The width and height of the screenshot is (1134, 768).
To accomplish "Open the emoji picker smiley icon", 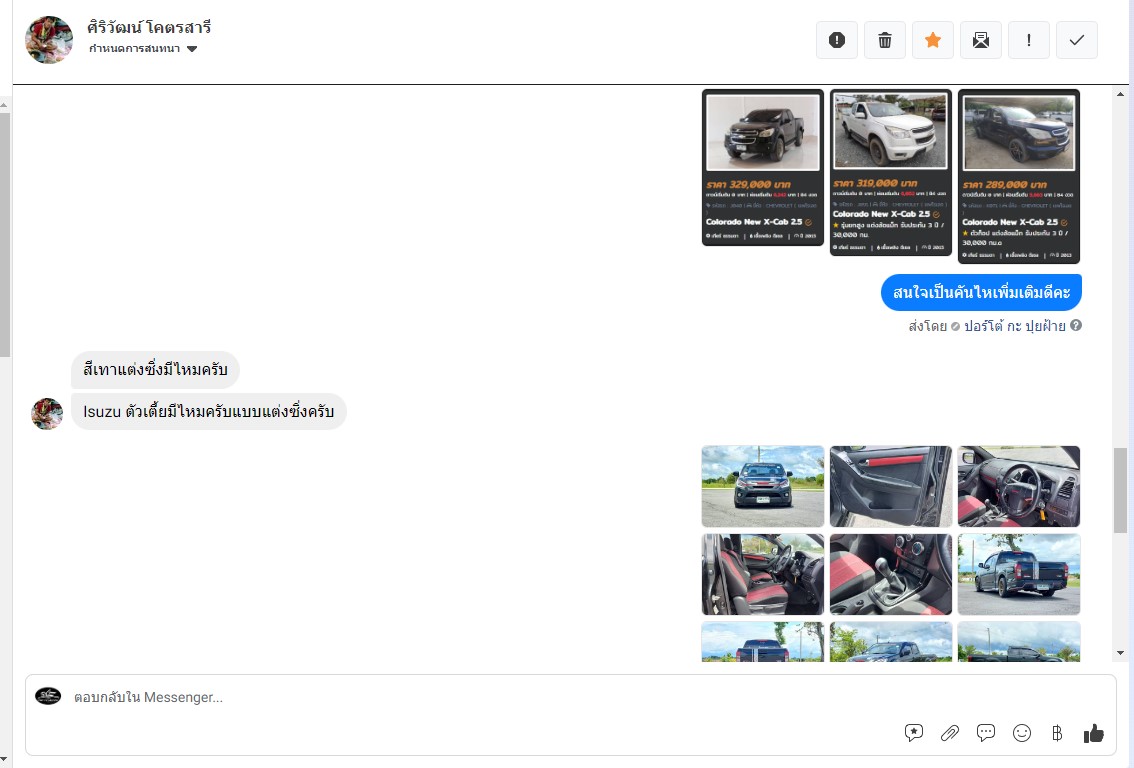I will 1022,733.
